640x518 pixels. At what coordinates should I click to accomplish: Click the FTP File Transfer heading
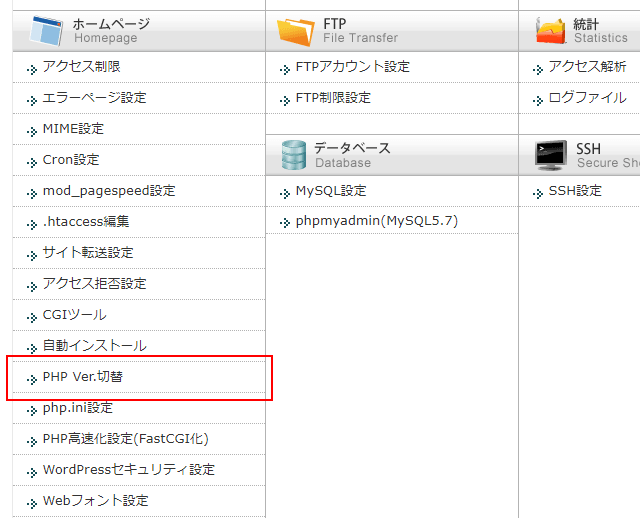click(x=360, y=30)
